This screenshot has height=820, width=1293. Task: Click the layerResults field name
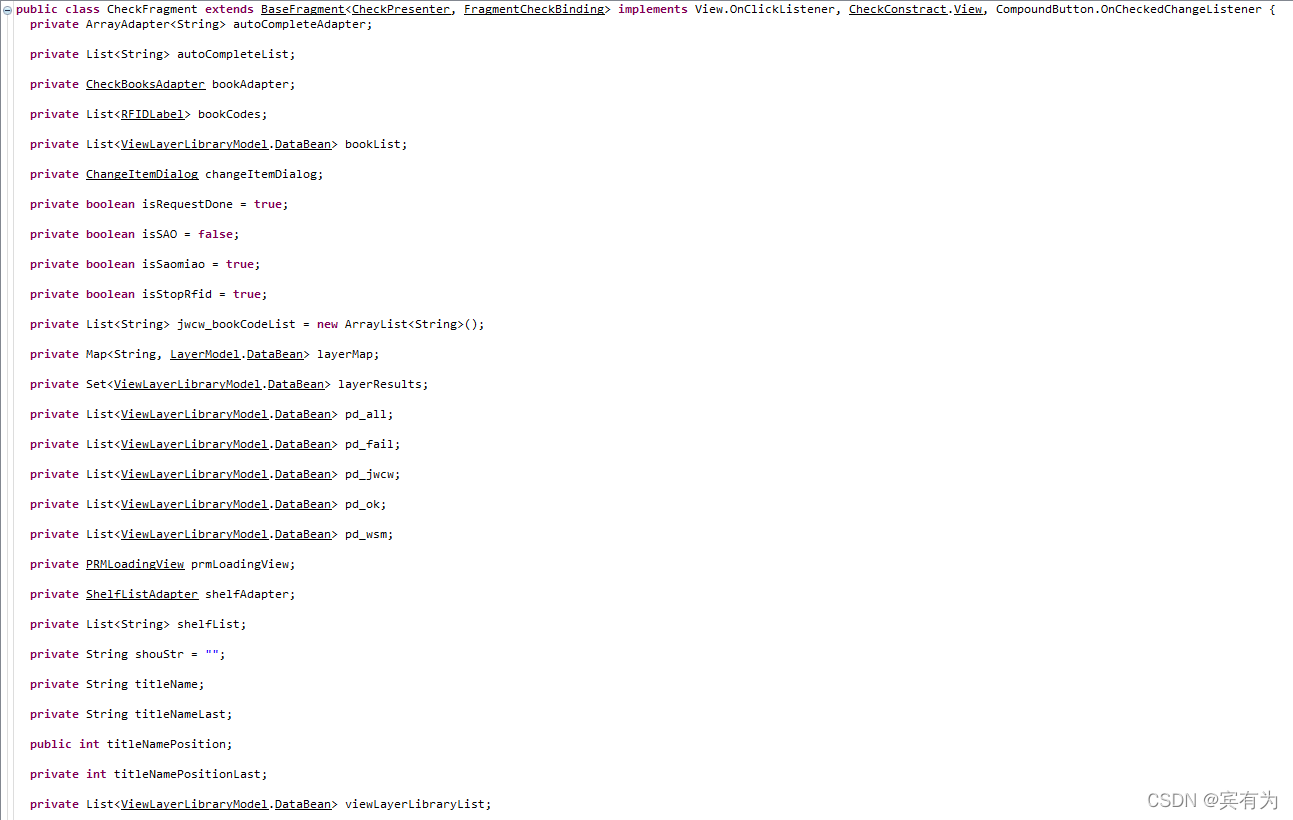point(380,384)
